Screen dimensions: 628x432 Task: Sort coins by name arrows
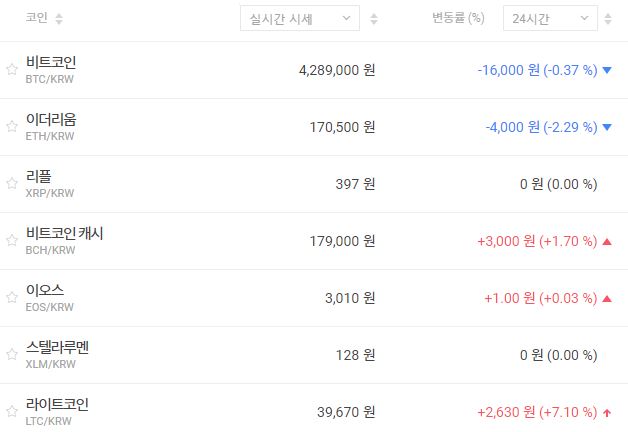click(x=58, y=19)
